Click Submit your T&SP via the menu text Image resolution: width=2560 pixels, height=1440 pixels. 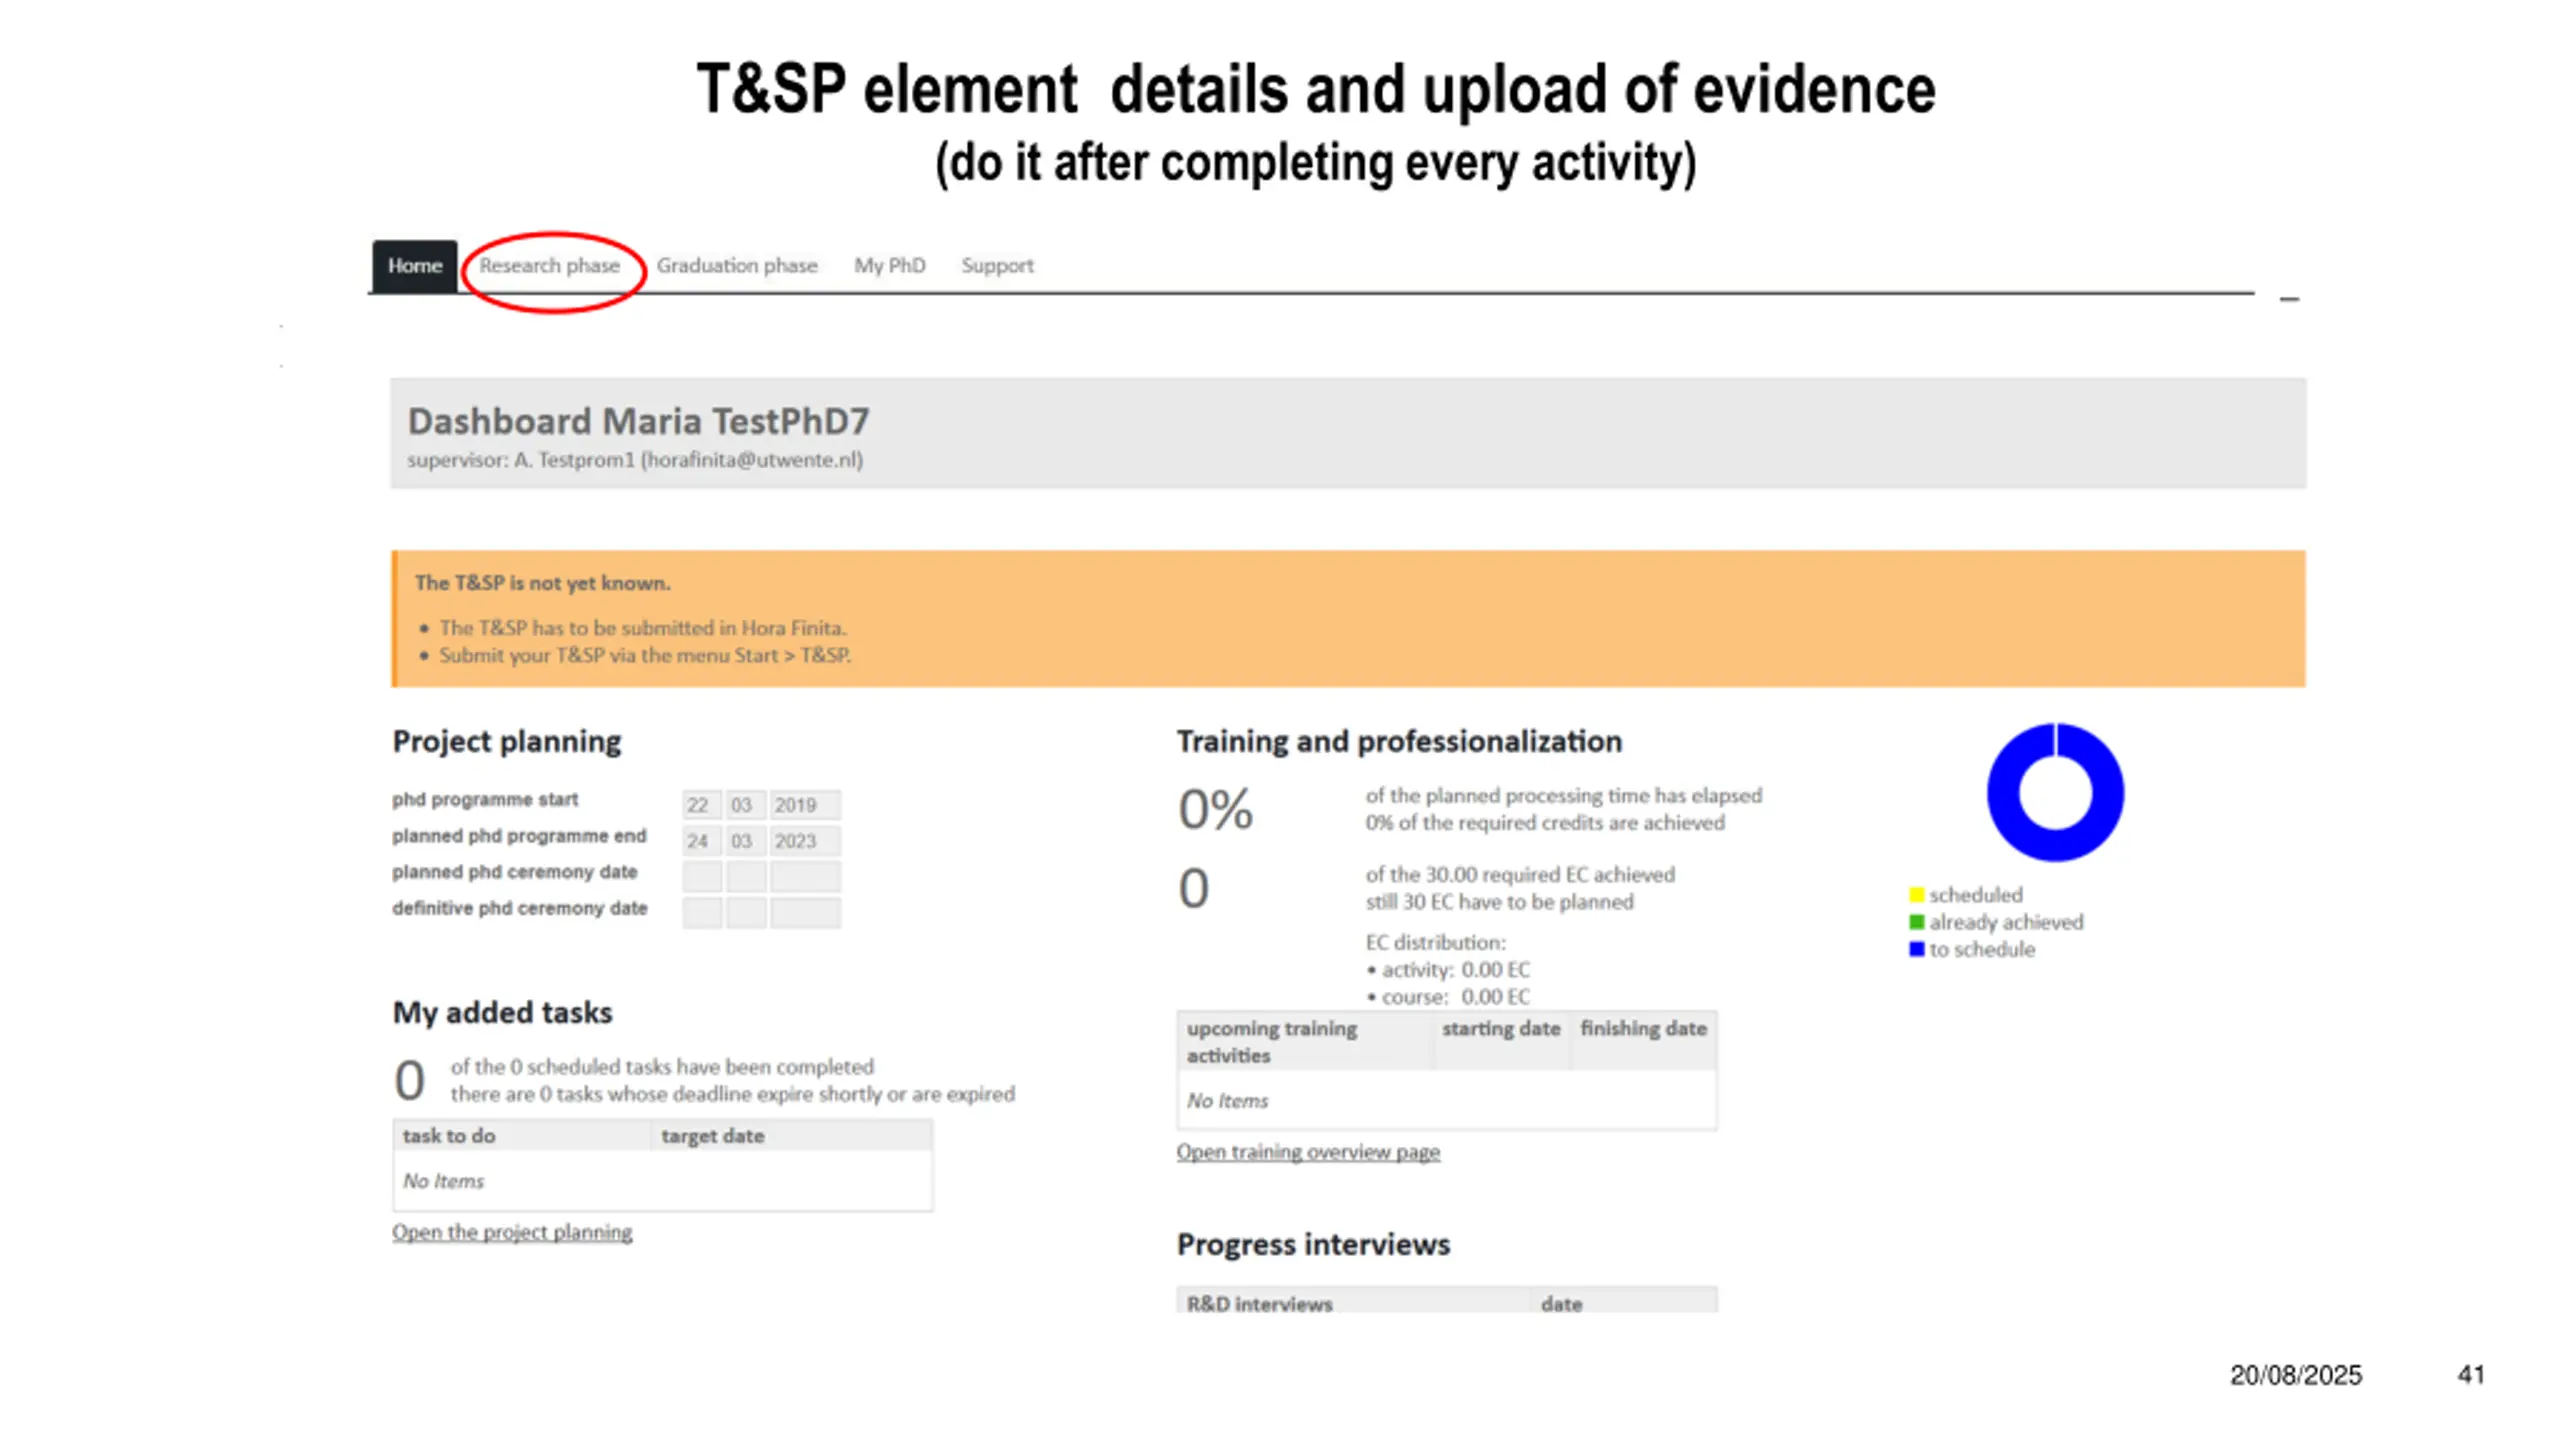645,656
